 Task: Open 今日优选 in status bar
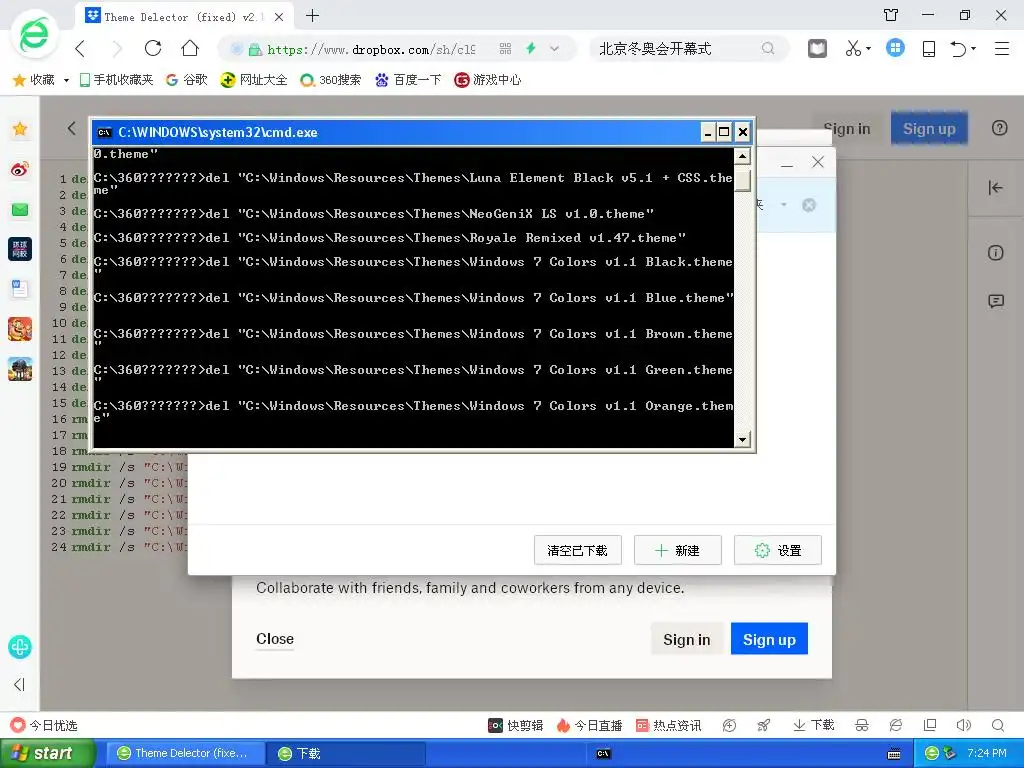[43, 726]
